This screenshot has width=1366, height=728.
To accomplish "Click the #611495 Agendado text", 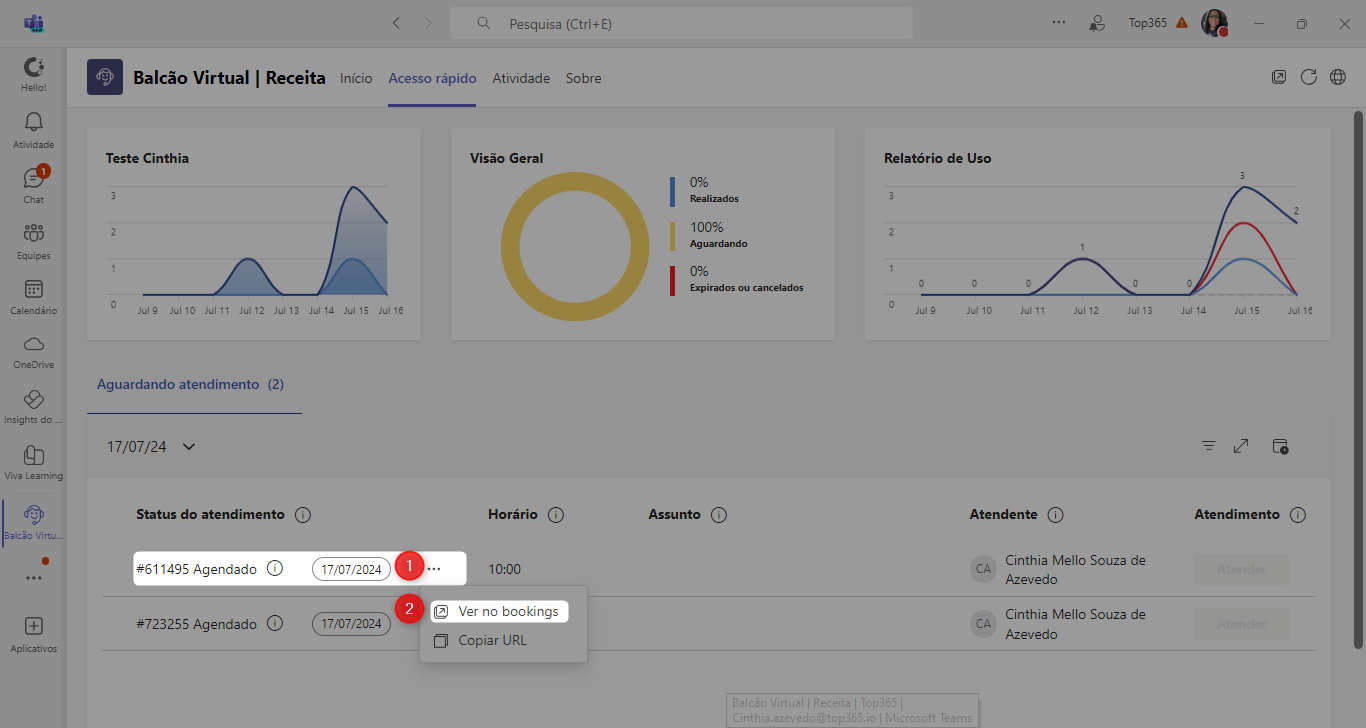I will [197, 569].
